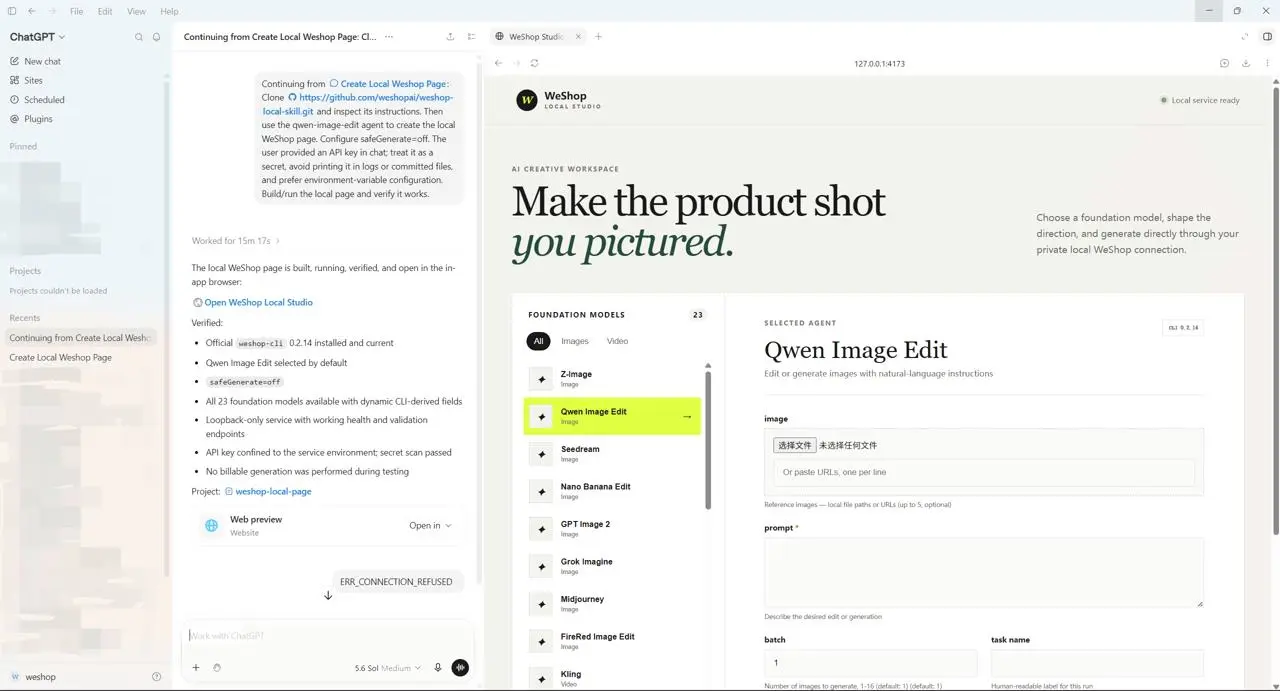The height and width of the screenshot is (691, 1280).
Task: Select the Images filter tab
Action: tap(575, 341)
